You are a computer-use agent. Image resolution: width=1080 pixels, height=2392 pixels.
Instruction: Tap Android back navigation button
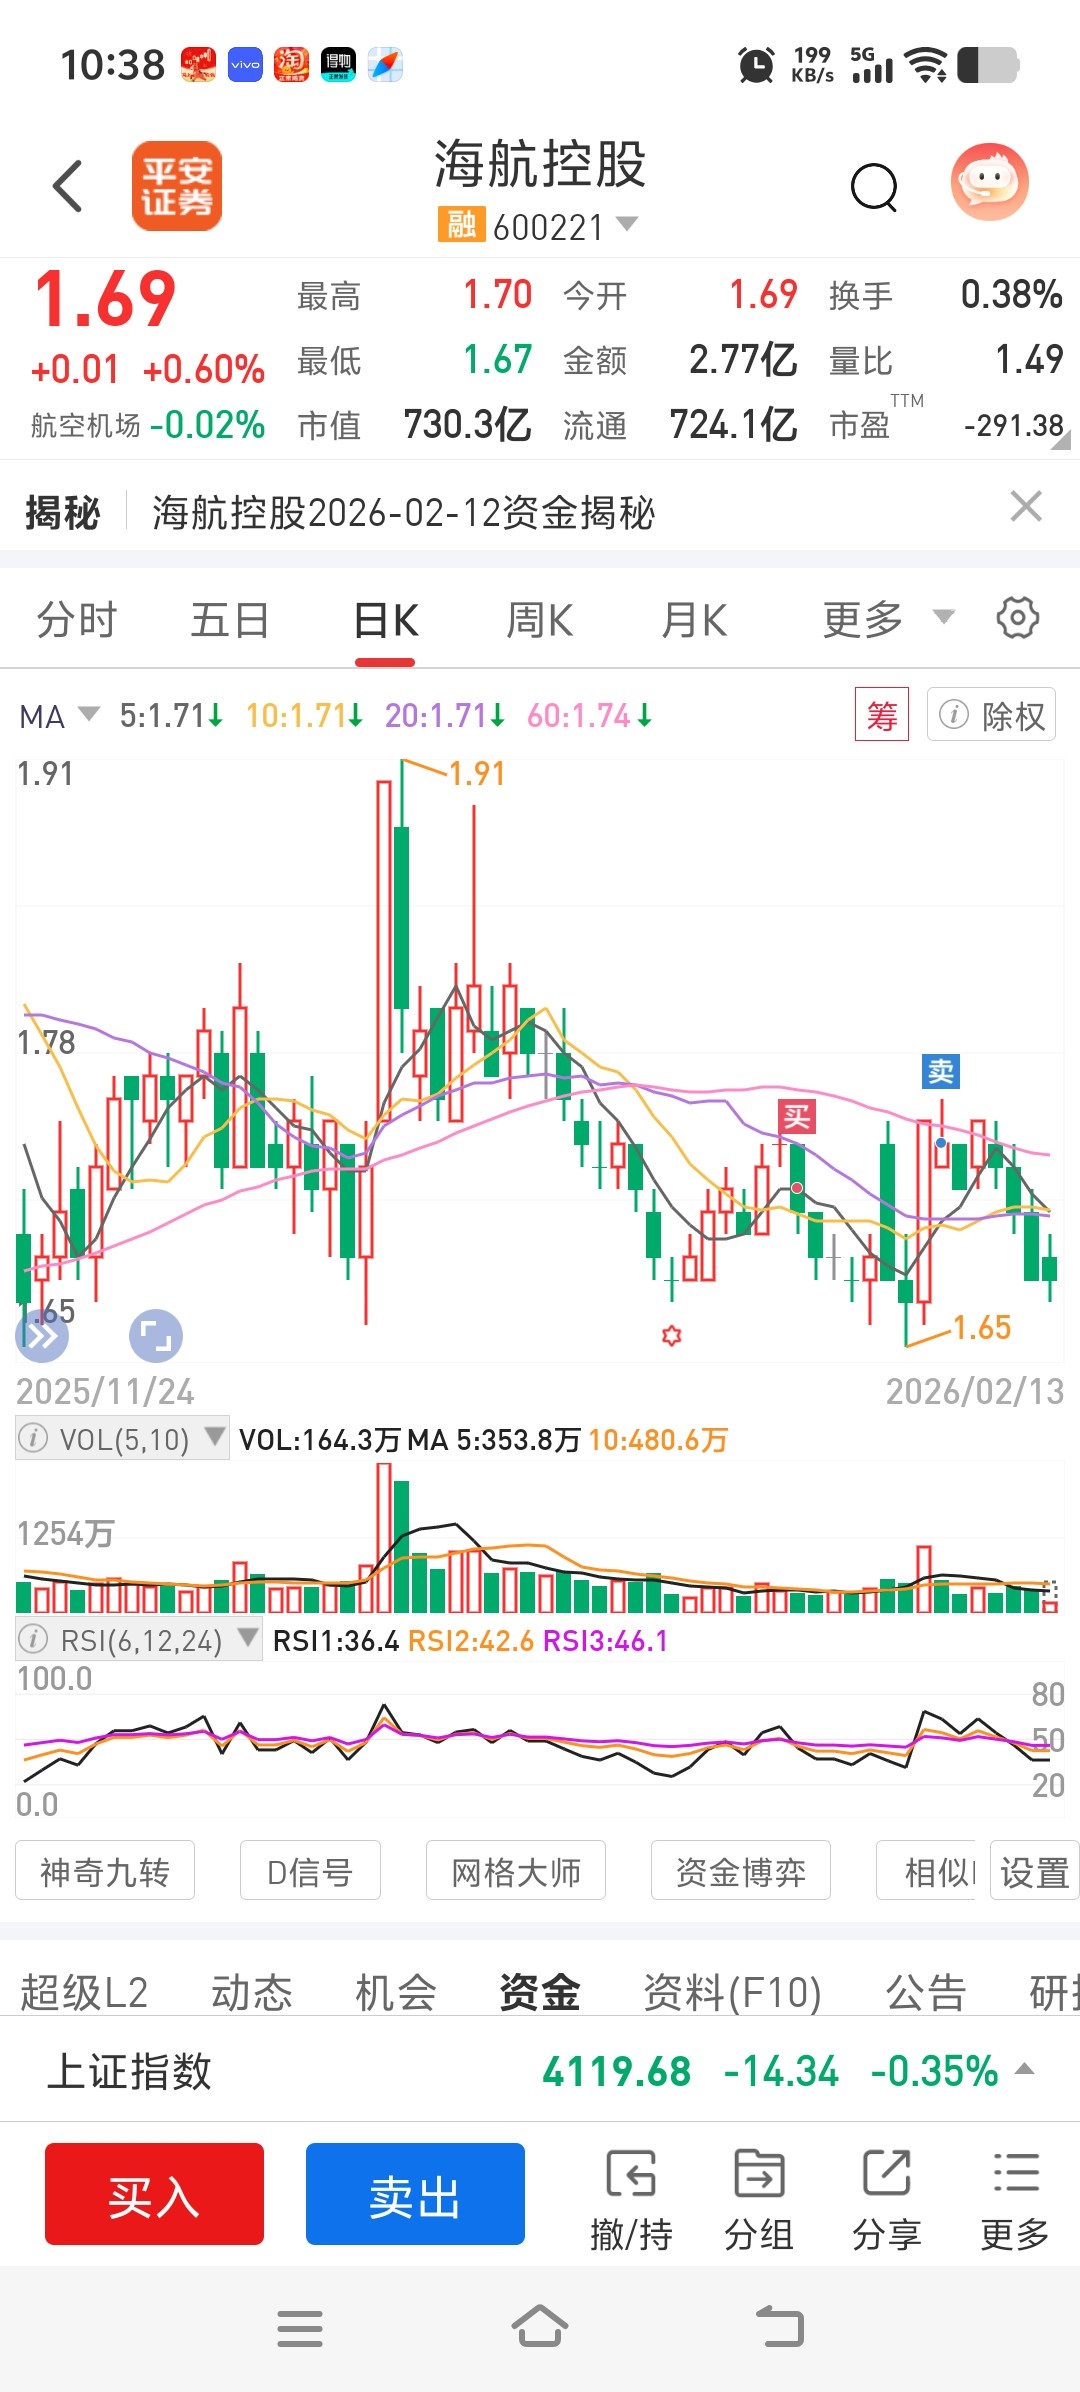(x=780, y=2326)
